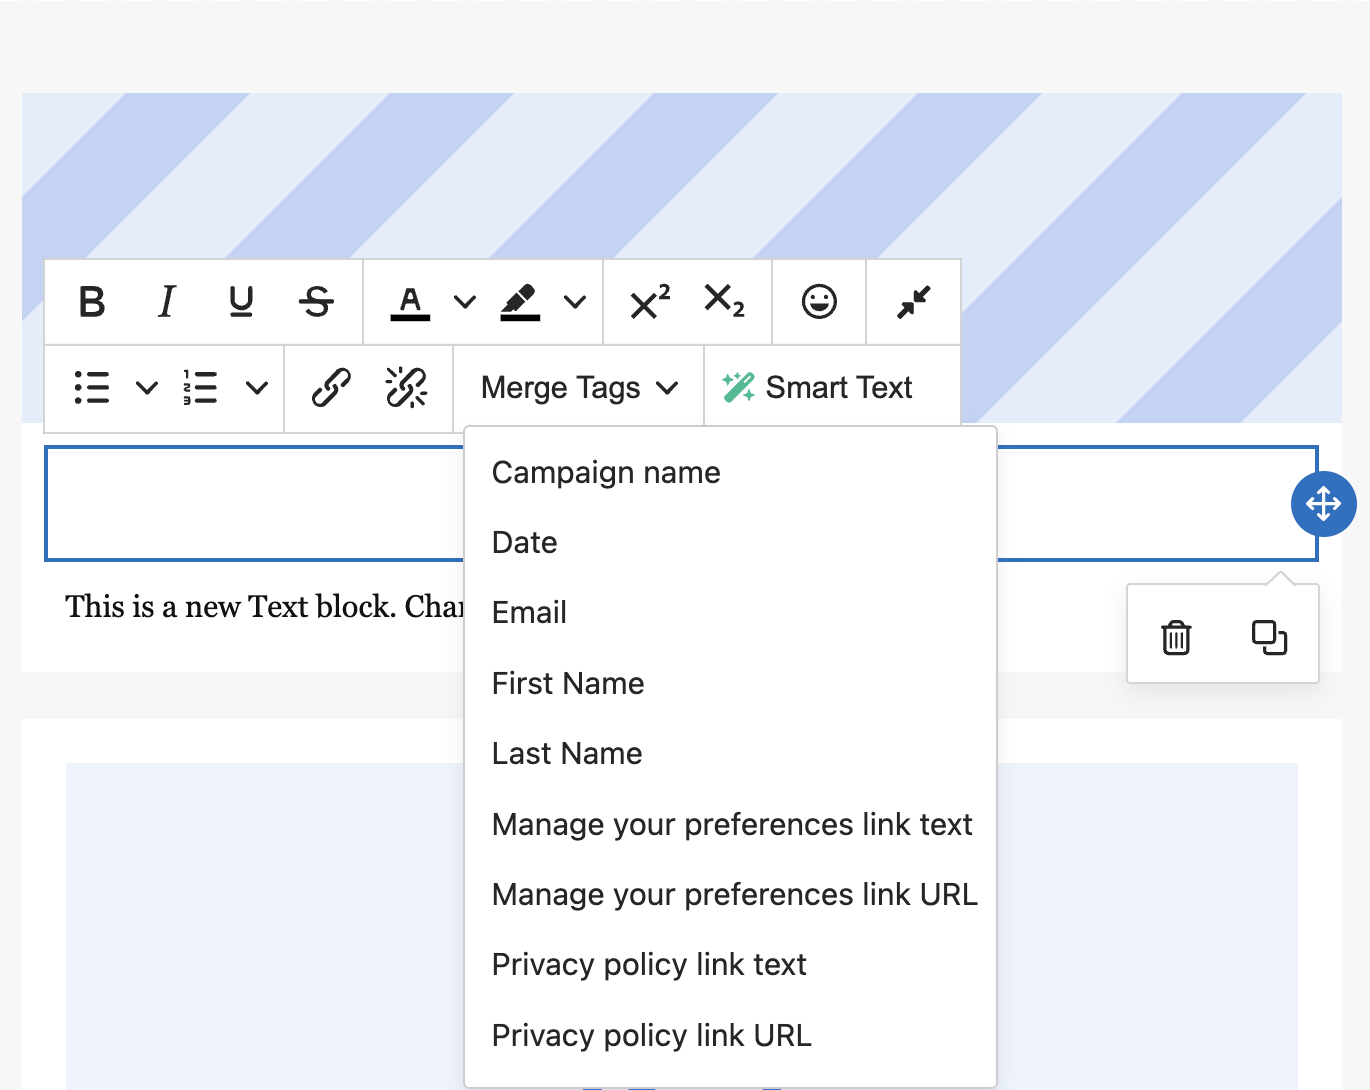Image resolution: width=1370 pixels, height=1090 pixels.
Task: Collapse the toolbar with arrows icon
Action: click(x=913, y=302)
